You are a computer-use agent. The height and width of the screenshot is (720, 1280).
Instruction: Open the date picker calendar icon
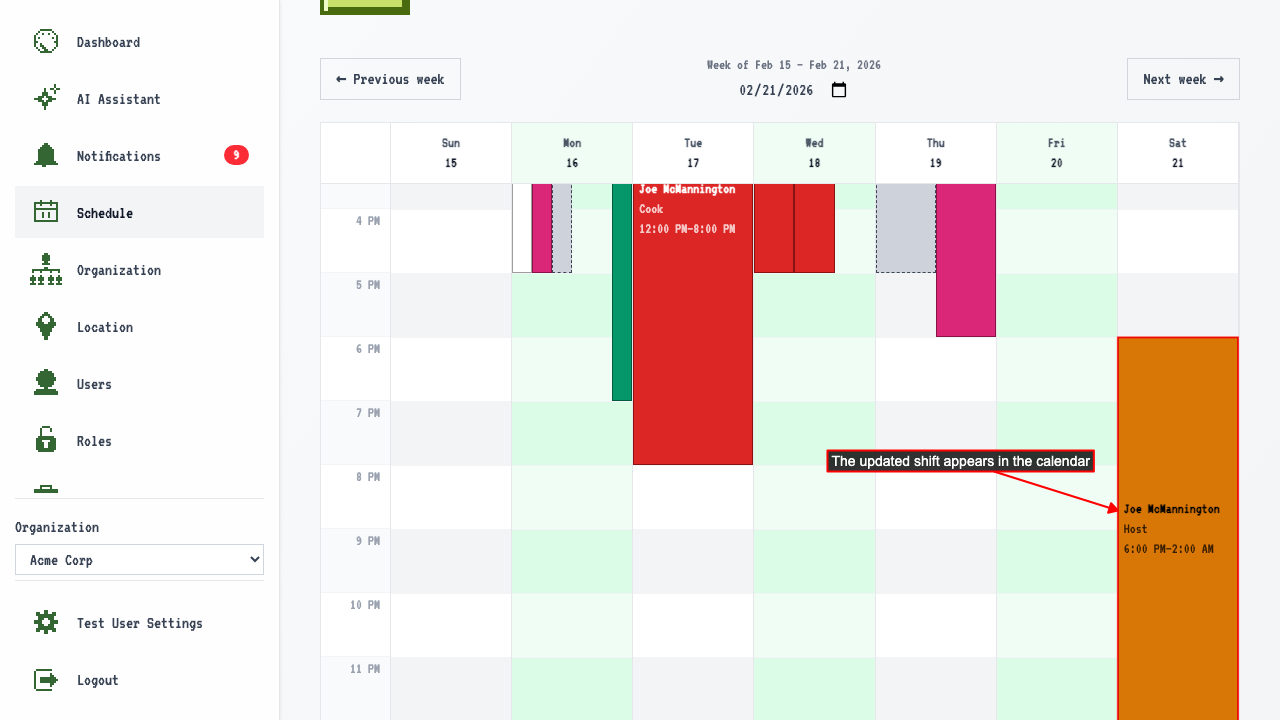click(839, 90)
